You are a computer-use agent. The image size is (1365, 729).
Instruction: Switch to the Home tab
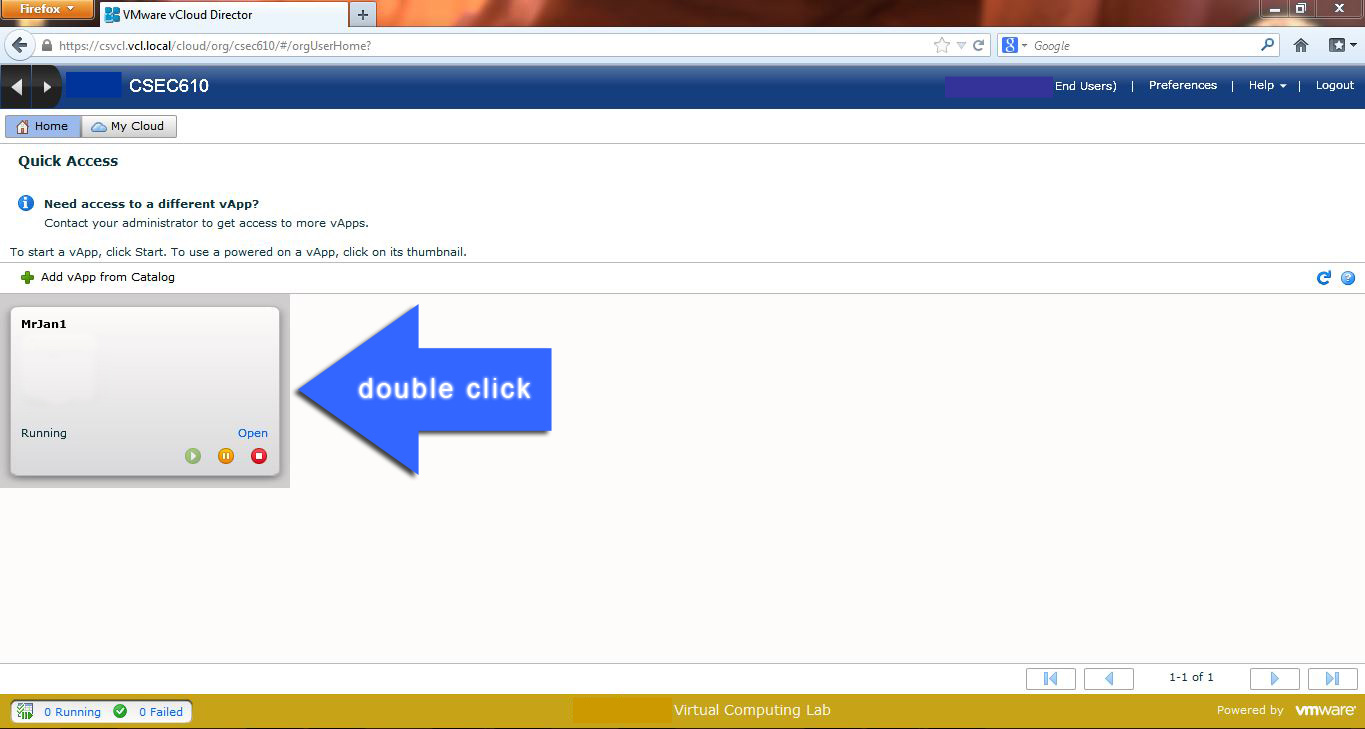point(43,126)
